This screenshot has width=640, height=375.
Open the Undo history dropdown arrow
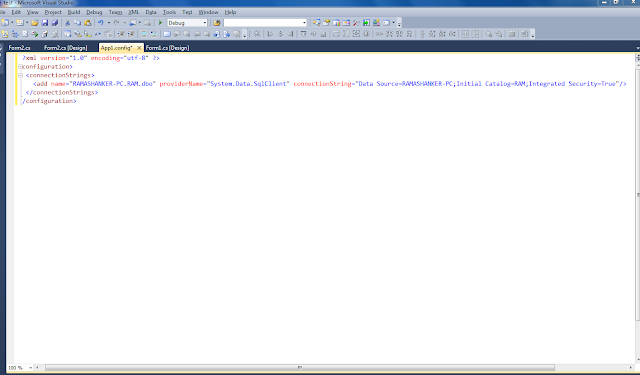pos(109,23)
